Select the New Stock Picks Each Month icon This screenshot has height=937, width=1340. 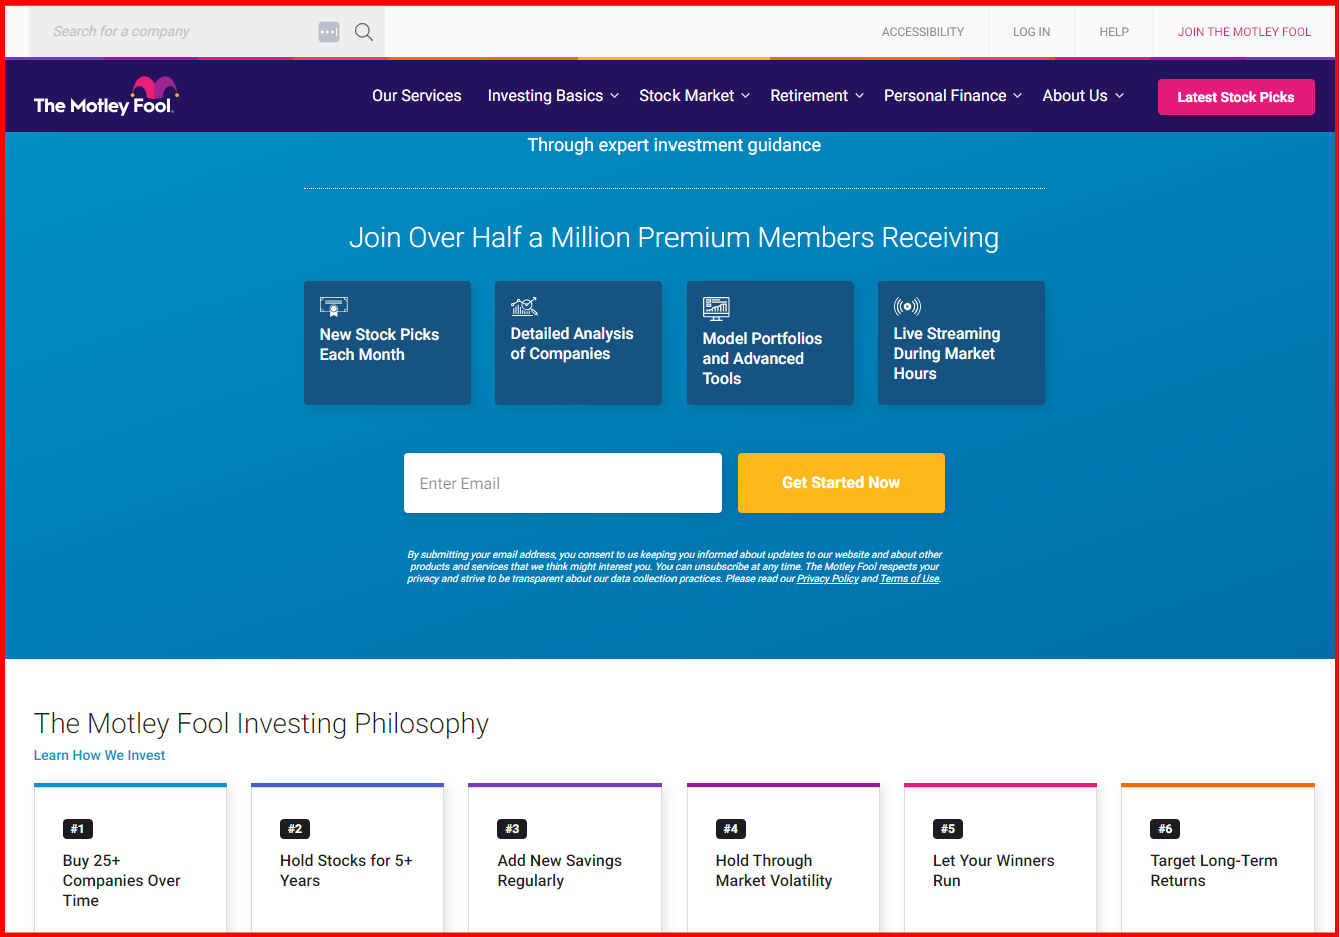click(333, 307)
